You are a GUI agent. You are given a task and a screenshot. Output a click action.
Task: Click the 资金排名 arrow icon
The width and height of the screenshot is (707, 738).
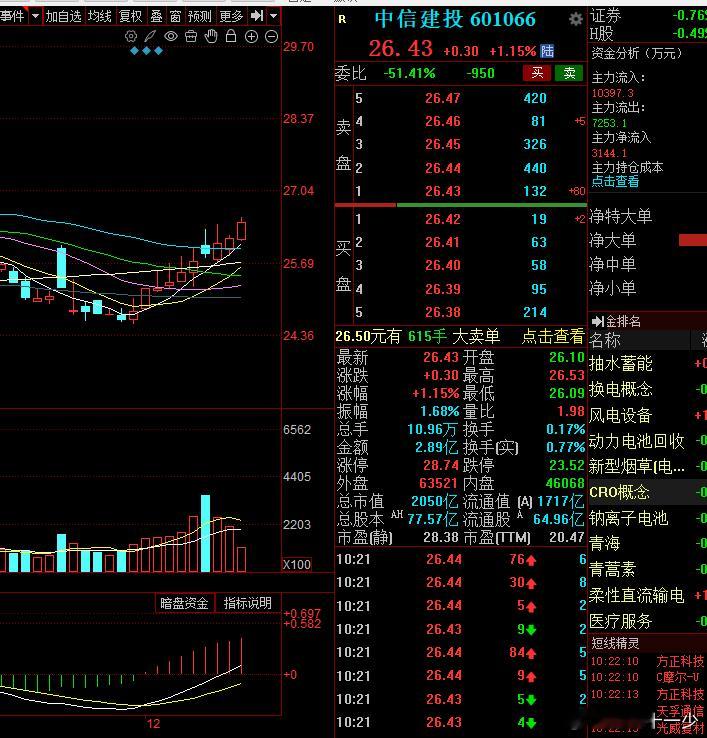(x=598, y=321)
